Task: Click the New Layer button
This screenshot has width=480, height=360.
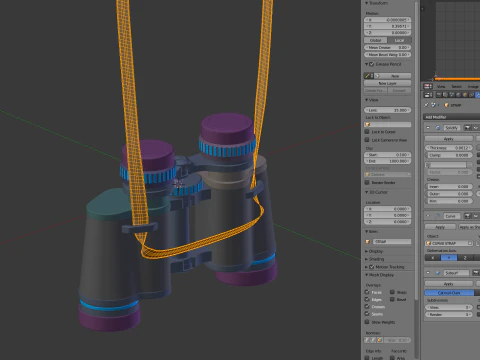Action: coord(388,83)
